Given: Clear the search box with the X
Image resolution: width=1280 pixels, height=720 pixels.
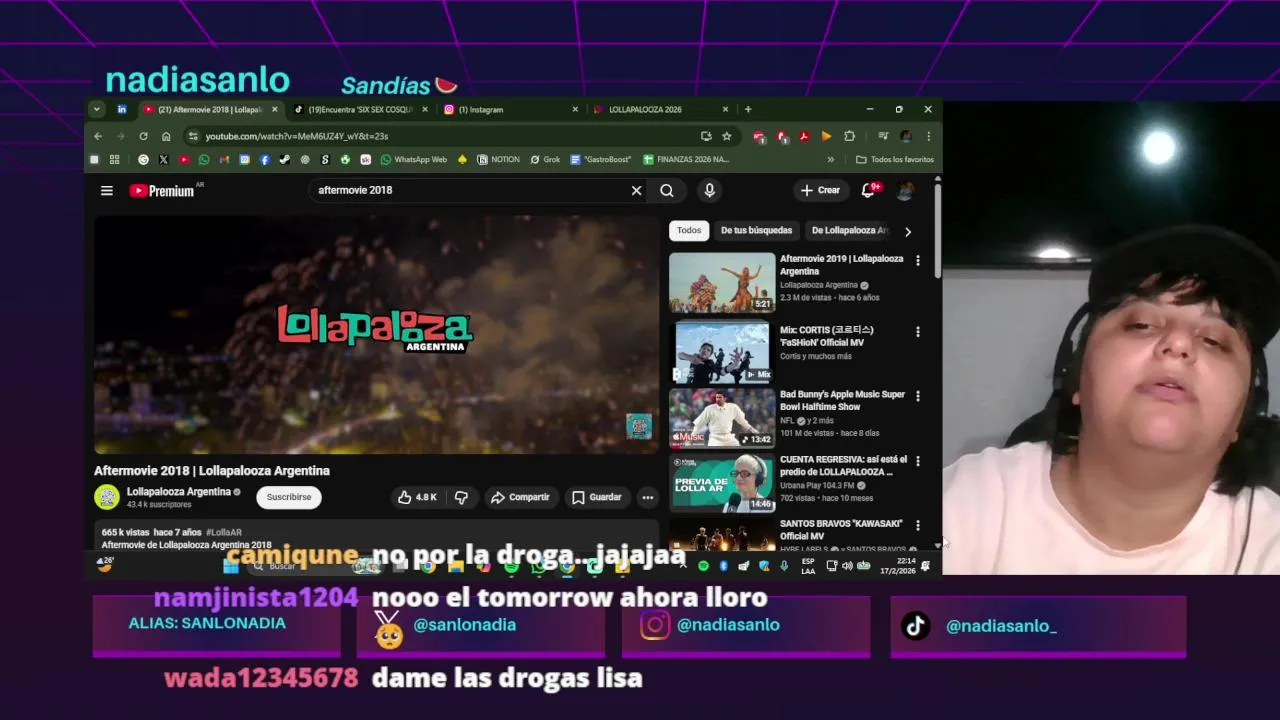Looking at the screenshot, I should click(x=636, y=190).
